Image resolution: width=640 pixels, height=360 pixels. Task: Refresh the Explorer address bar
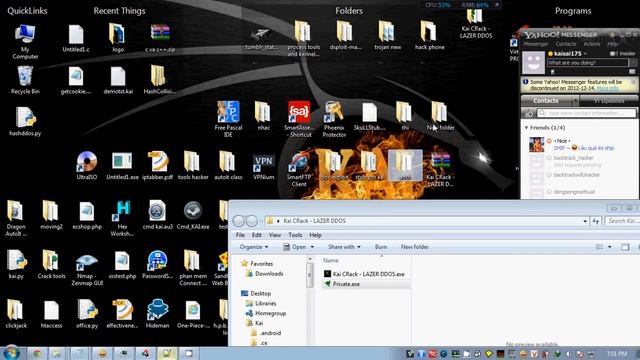596,221
